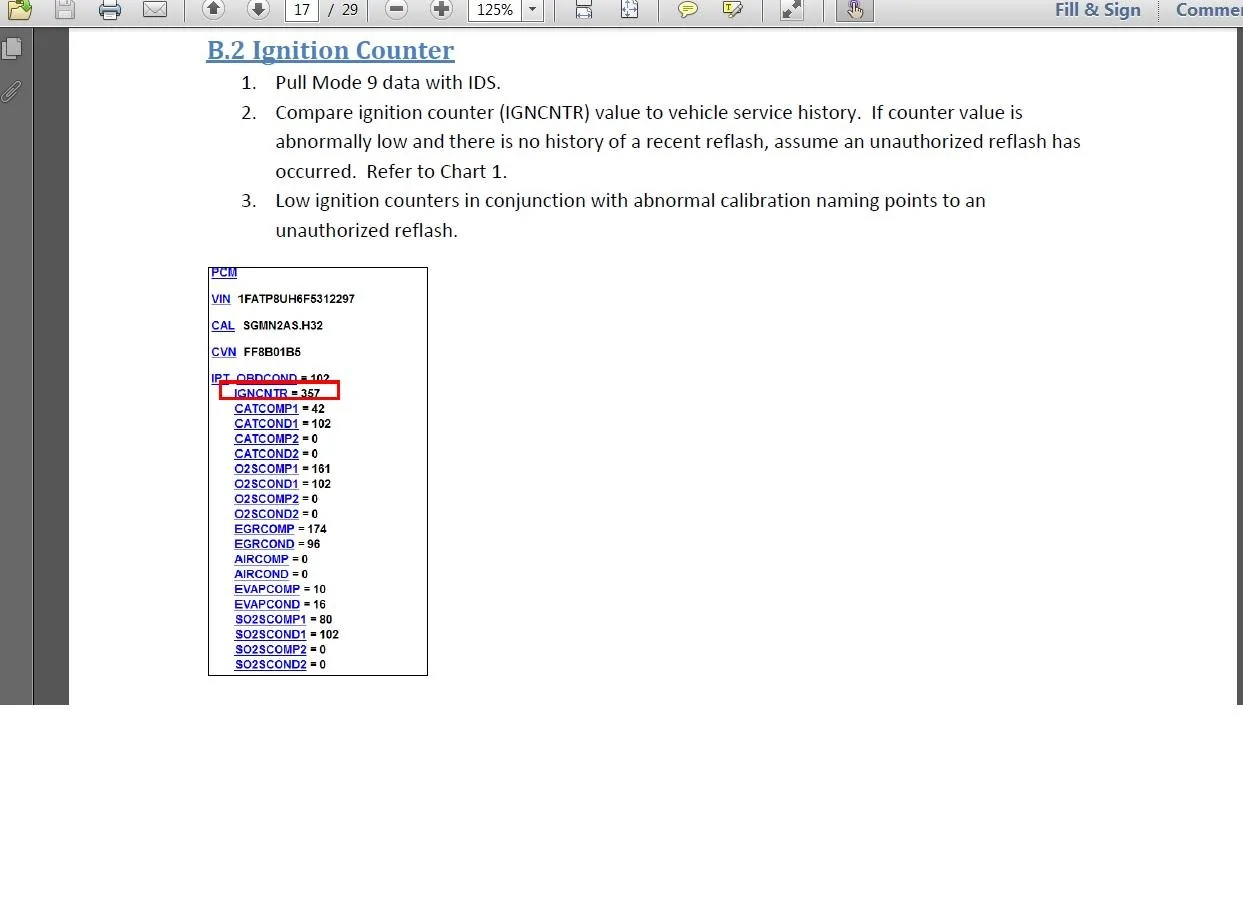The height and width of the screenshot is (908, 1243).
Task: Click the CVN link
Action: point(224,352)
